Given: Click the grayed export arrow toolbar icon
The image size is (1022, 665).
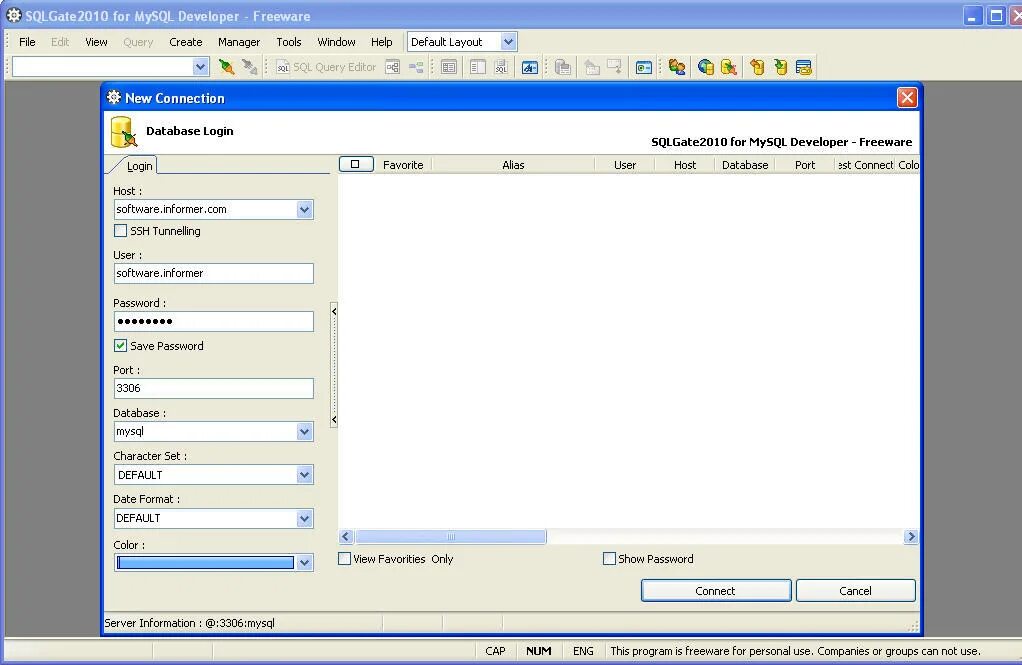Looking at the screenshot, I should (591, 66).
